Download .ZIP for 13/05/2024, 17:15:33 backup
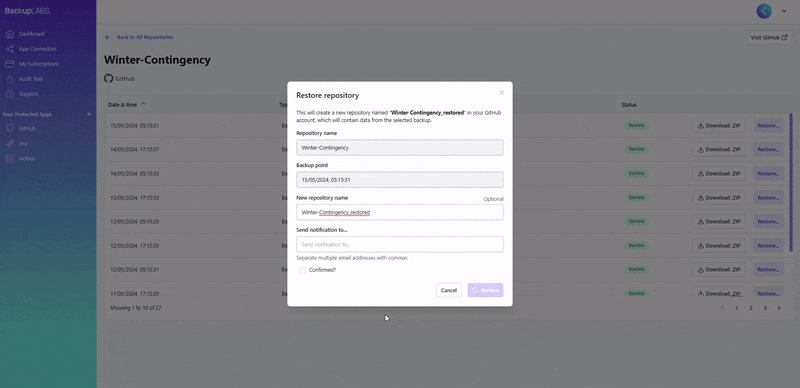Screen dimensions: 800x388 click(x=718, y=198)
